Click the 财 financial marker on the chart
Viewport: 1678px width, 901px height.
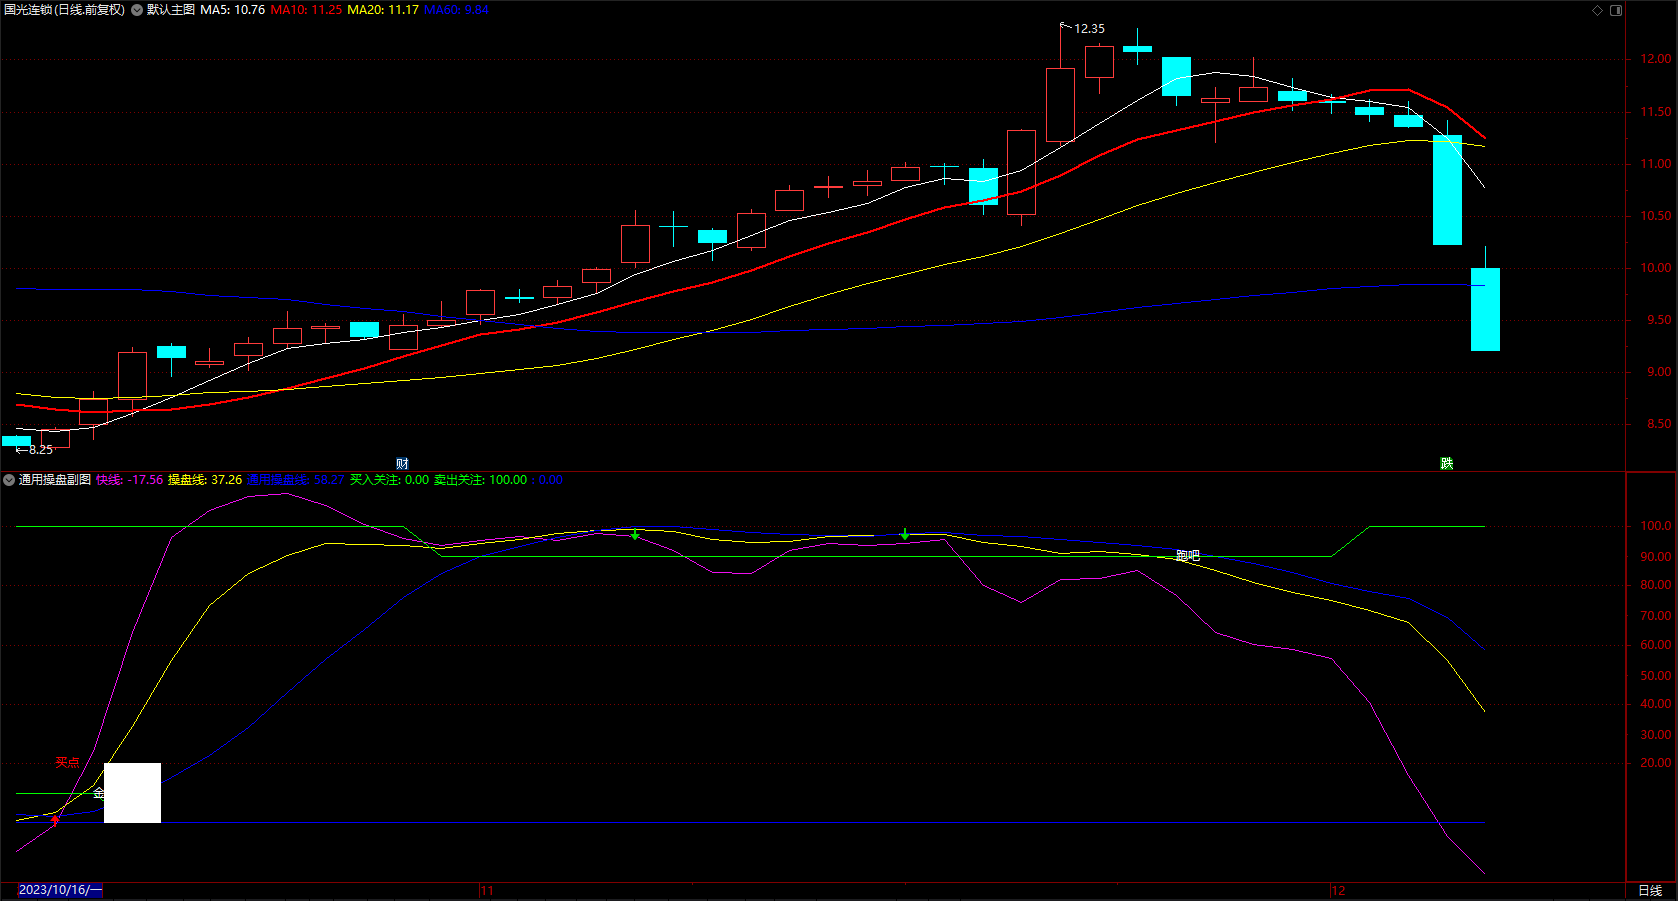[402, 464]
